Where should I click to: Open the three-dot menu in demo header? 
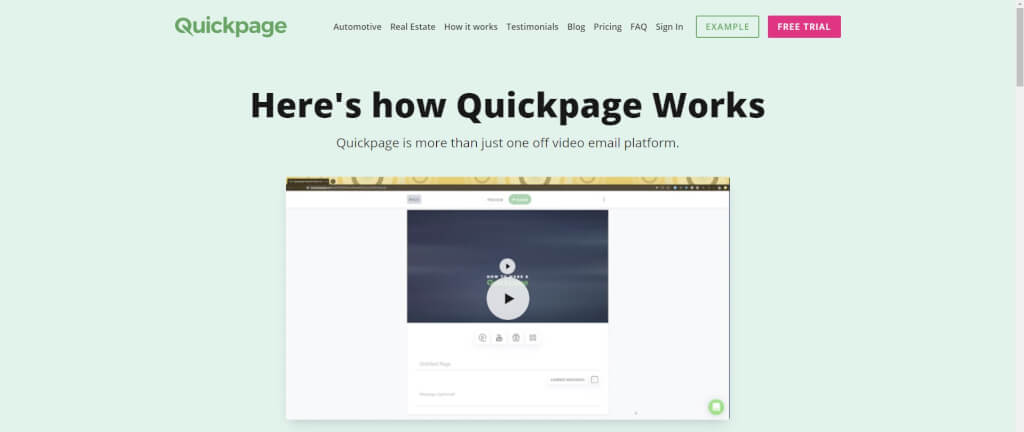point(603,199)
